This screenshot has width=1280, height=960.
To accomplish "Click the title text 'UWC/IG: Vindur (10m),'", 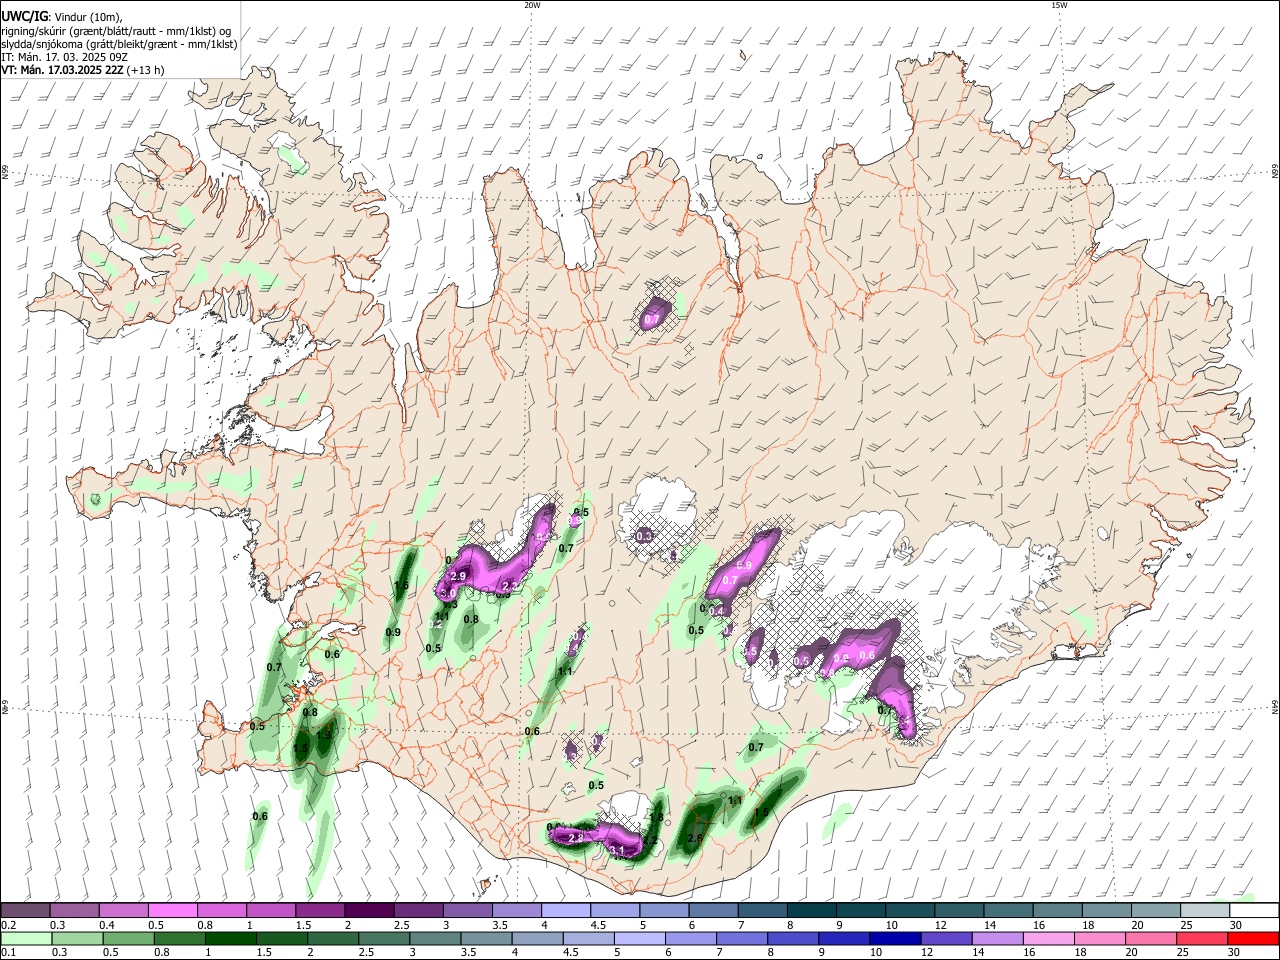I will coord(62,17).
